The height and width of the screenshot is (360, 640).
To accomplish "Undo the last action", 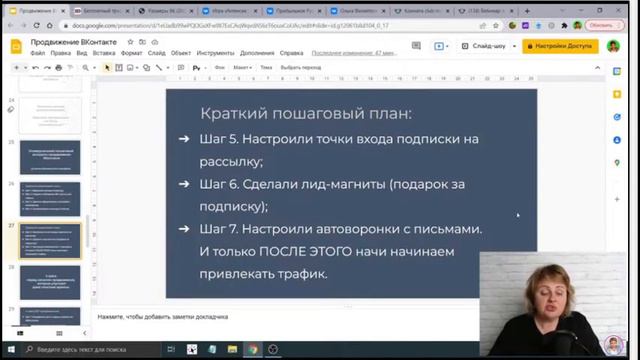I will [x=36, y=67].
